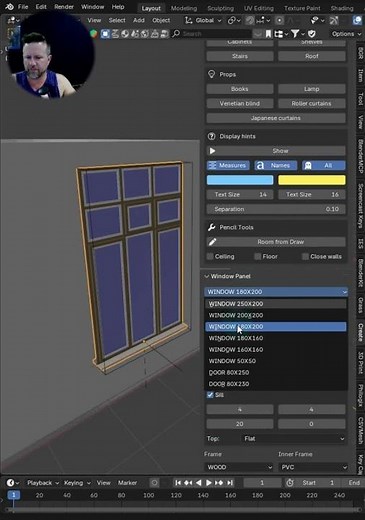Click the gizmo display icon
The width and height of the screenshot is (365, 520).
pos(334,21)
